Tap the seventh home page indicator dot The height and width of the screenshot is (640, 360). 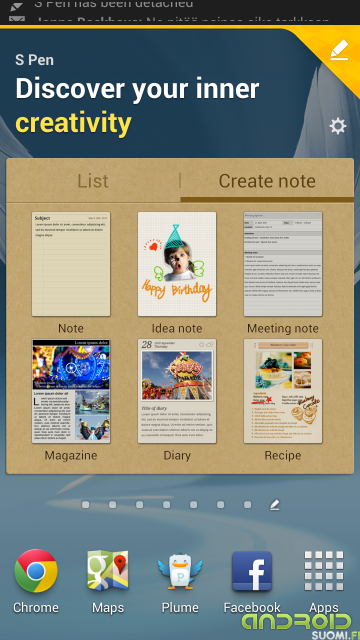click(247, 505)
